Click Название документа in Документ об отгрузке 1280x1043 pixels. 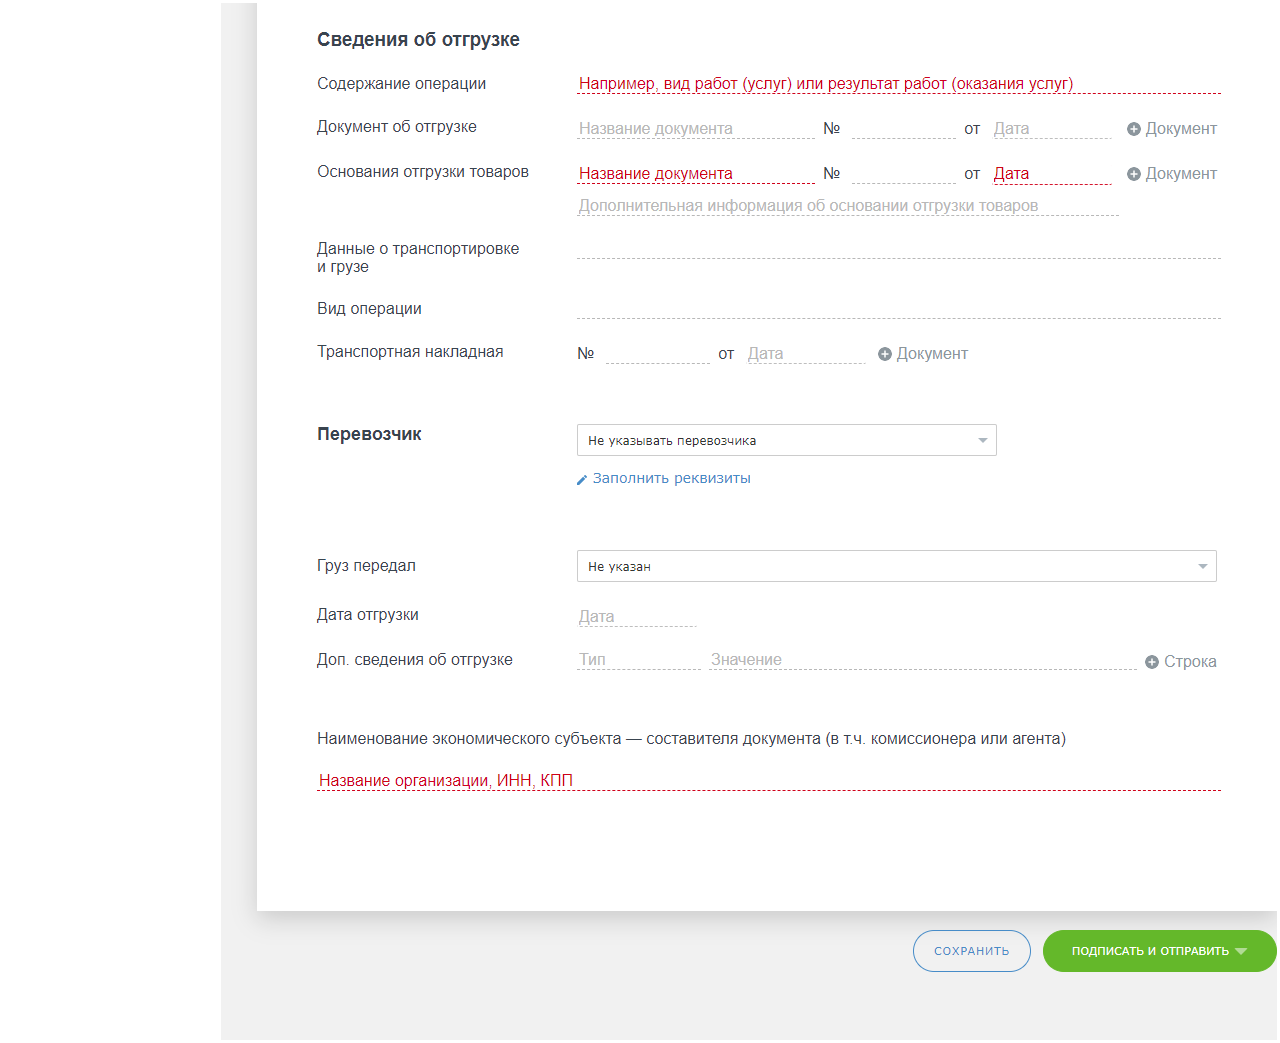pyautogui.click(x=696, y=129)
